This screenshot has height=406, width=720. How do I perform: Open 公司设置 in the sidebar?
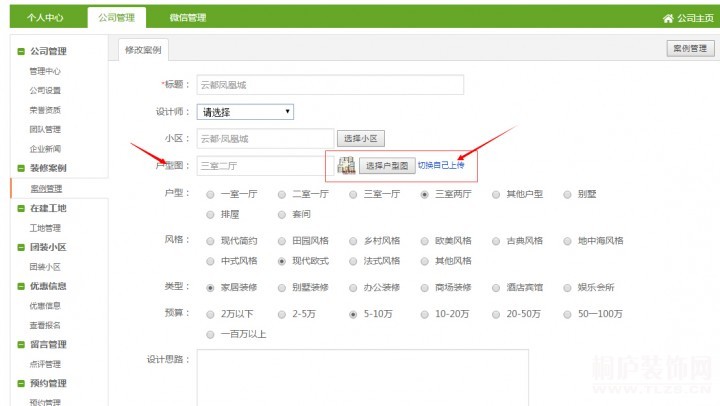click(x=45, y=90)
